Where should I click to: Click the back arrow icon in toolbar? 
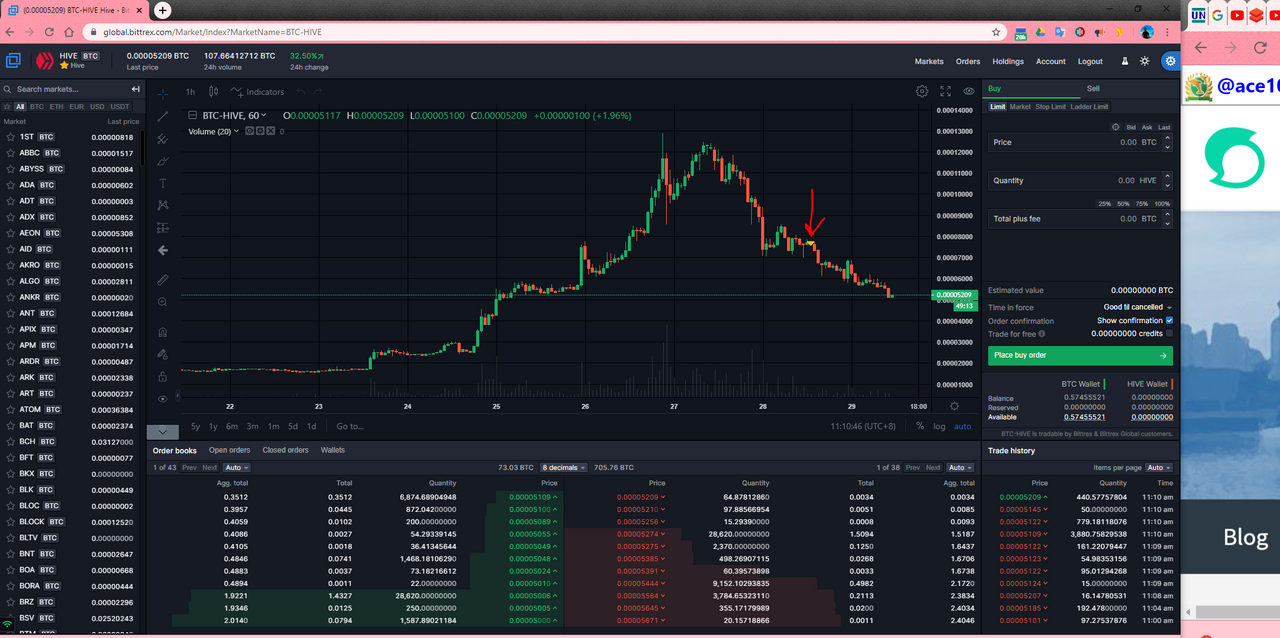coord(162,250)
